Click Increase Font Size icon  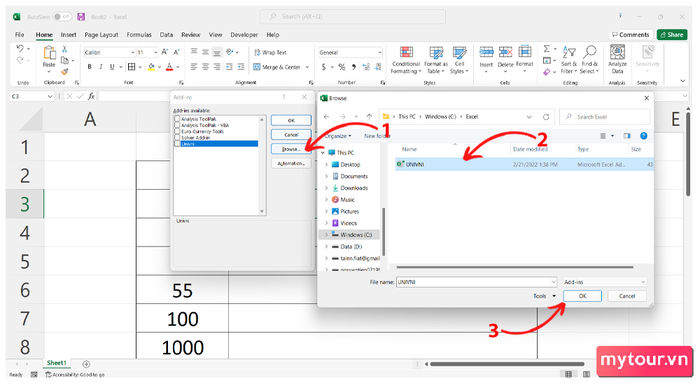[x=165, y=52]
